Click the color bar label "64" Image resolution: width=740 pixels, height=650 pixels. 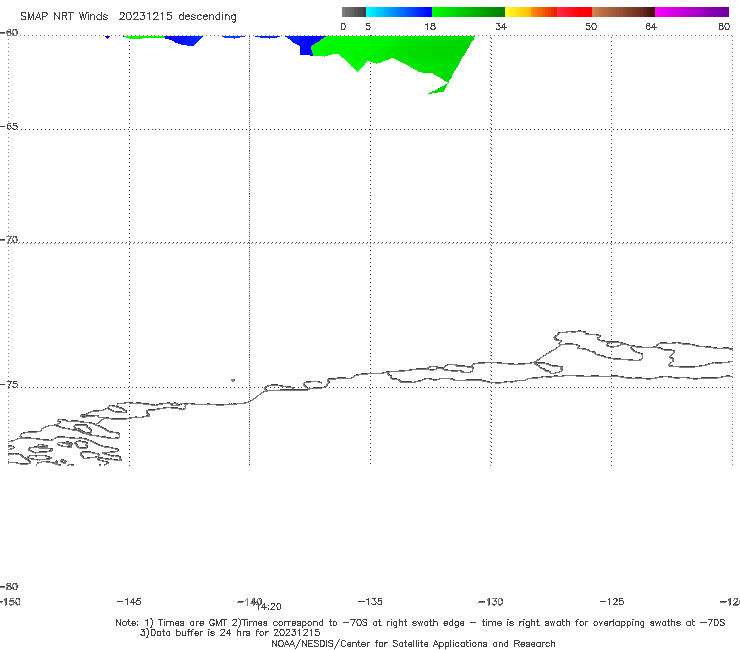point(651,26)
